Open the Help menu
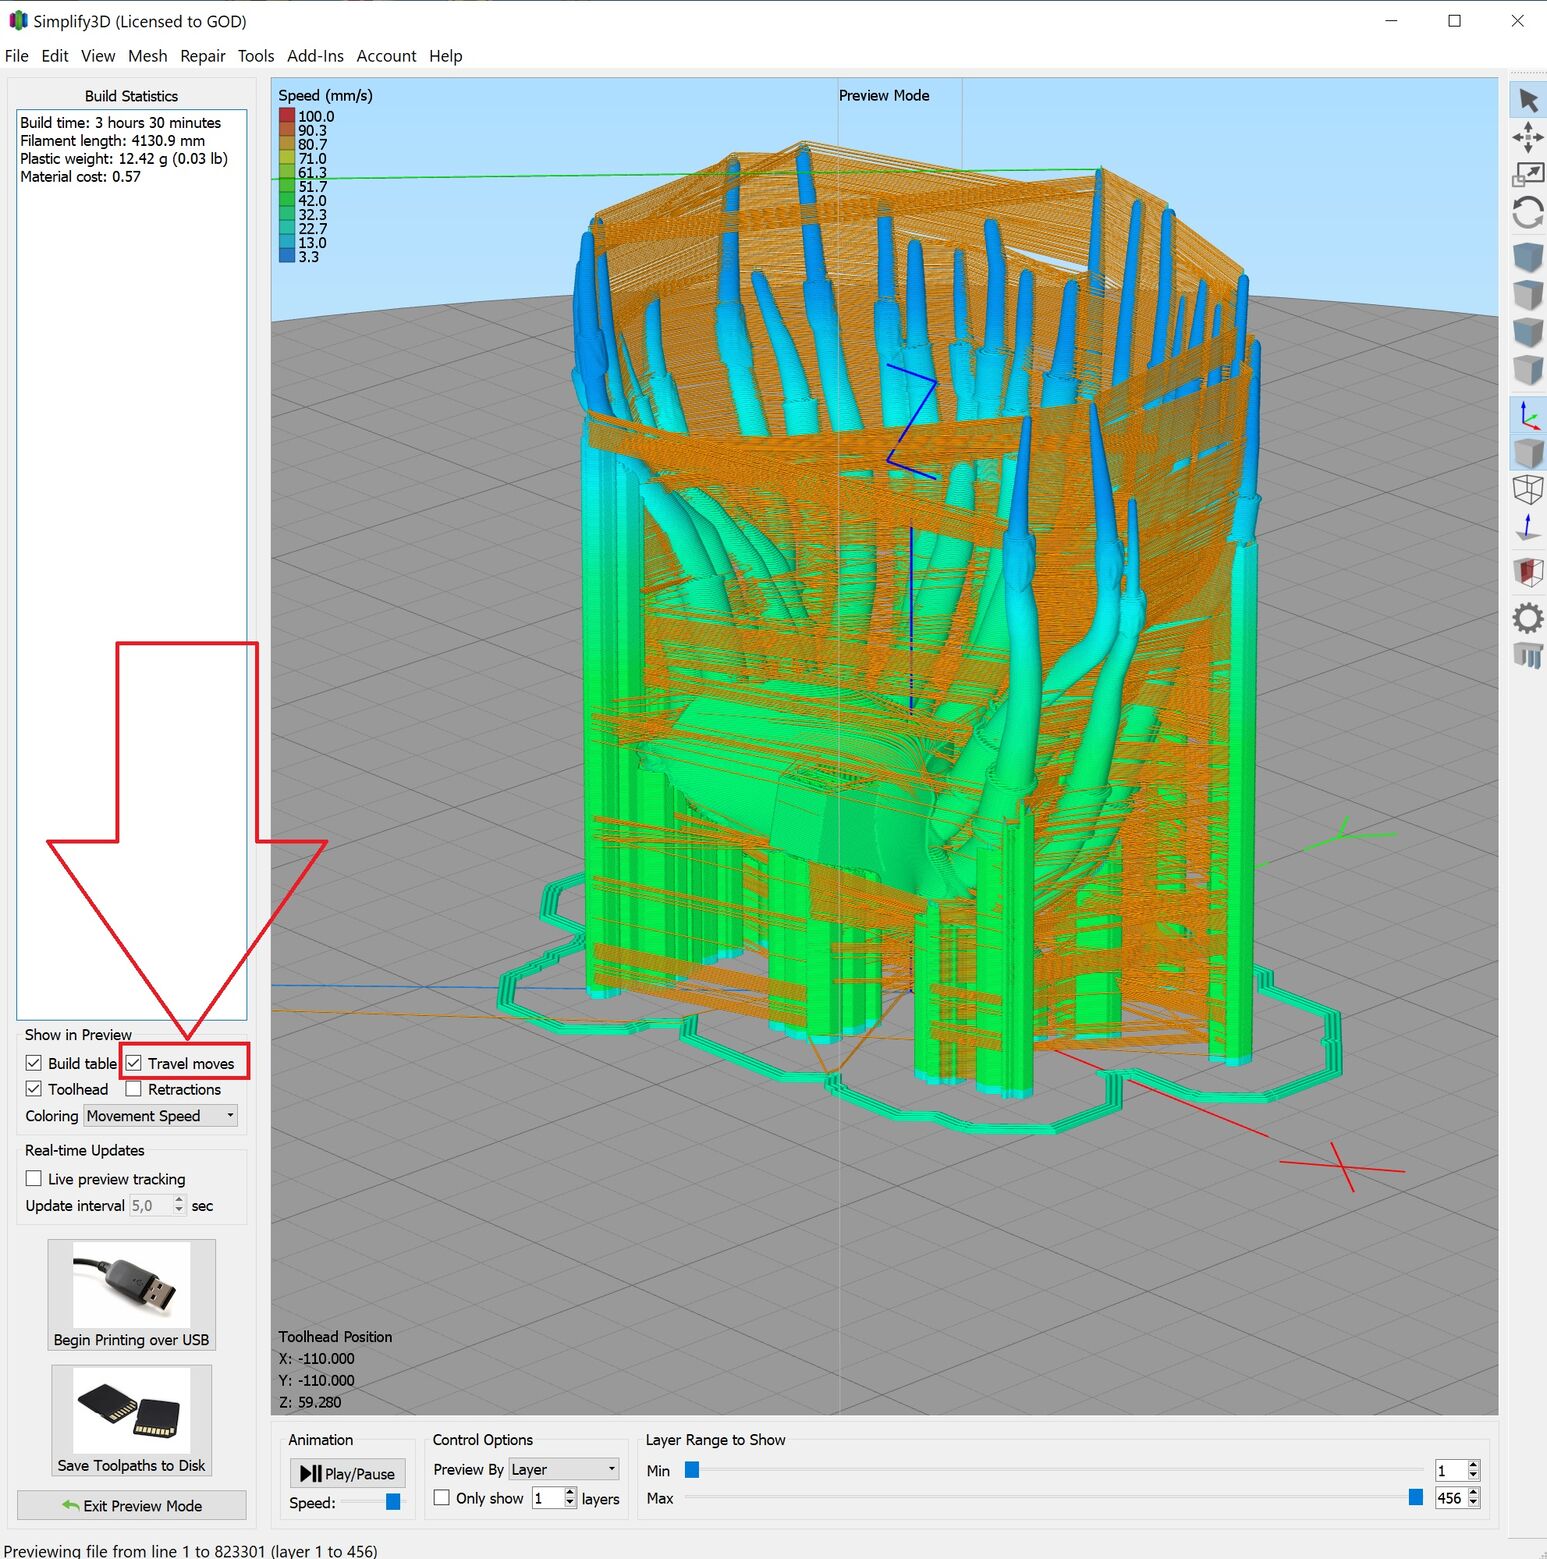The image size is (1547, 1559). click(x=446, y=56)
